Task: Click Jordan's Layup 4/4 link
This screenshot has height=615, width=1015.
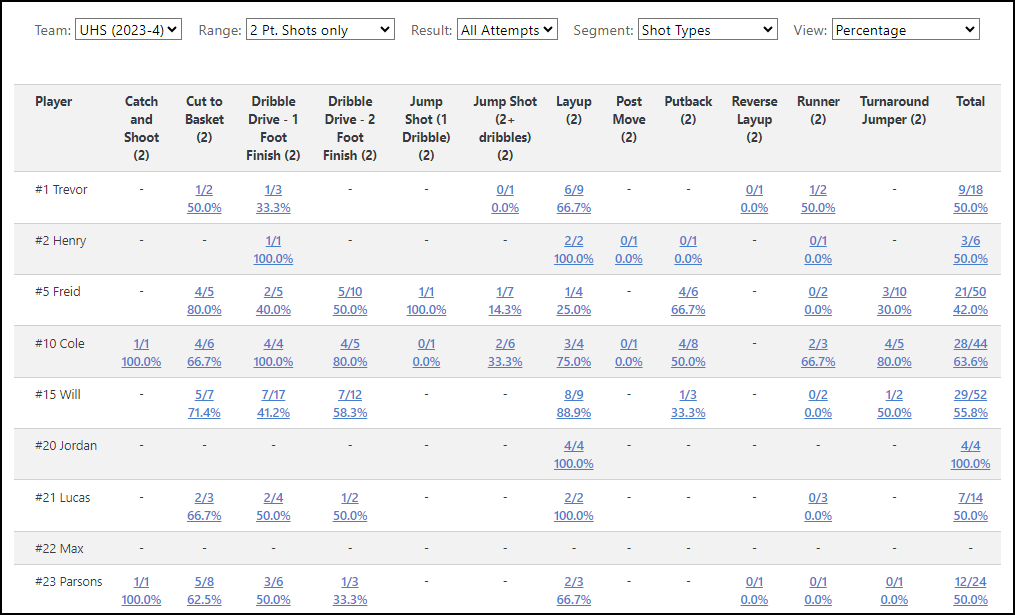Action: coord(573,446)
